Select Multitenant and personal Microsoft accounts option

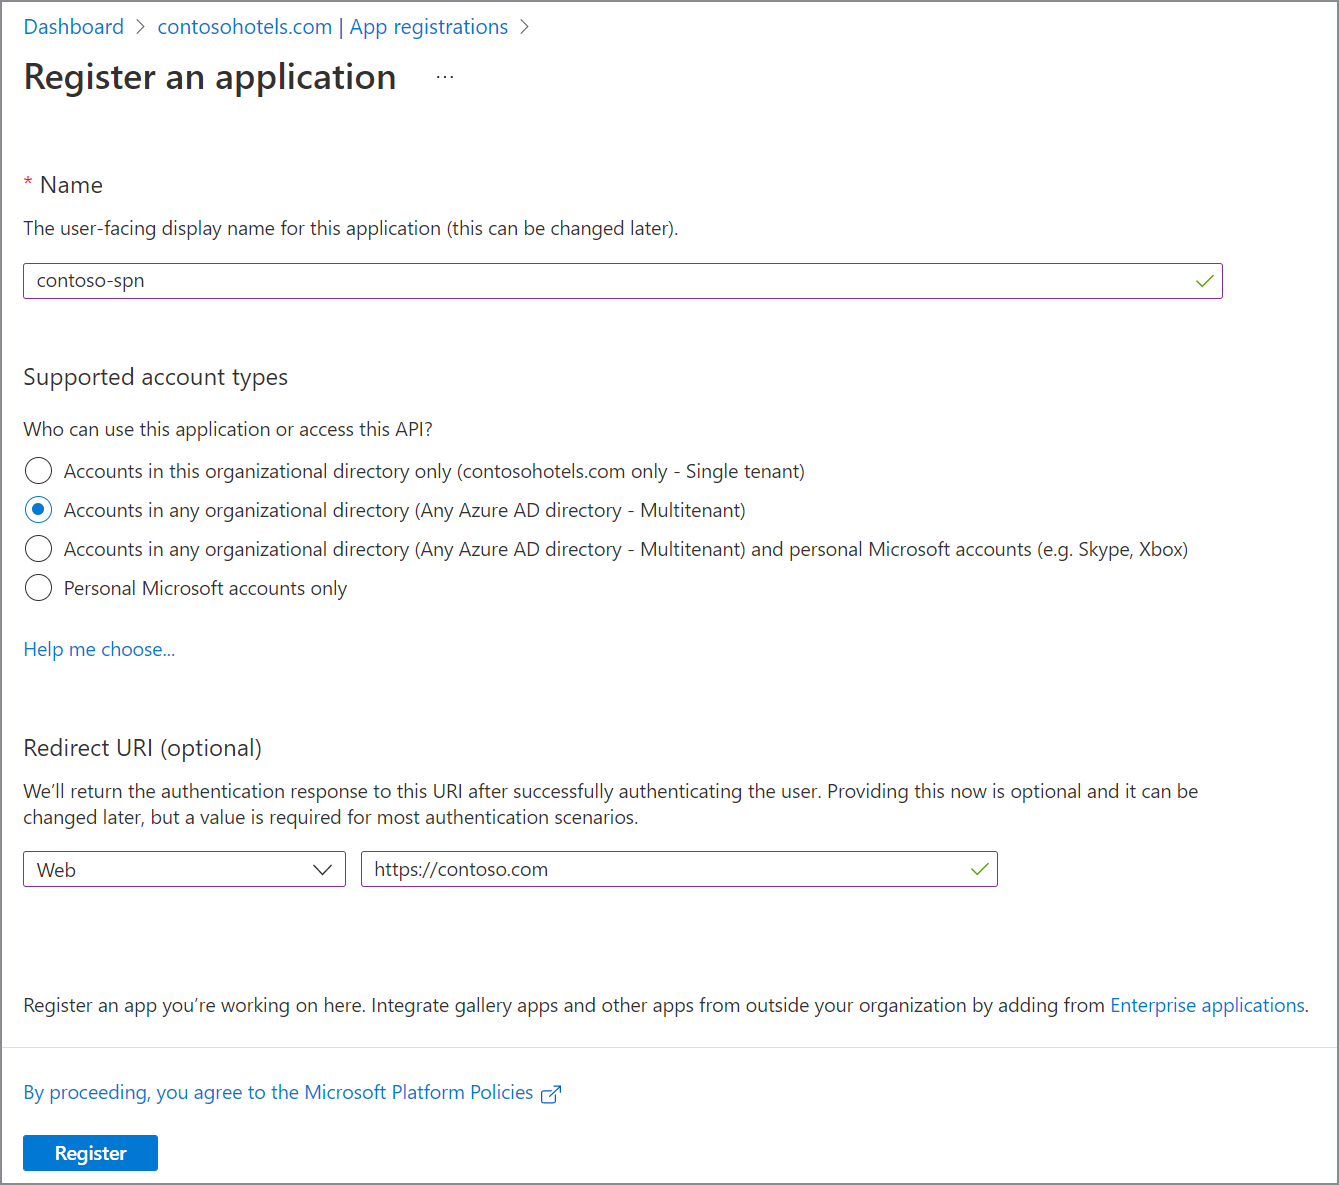38,548
